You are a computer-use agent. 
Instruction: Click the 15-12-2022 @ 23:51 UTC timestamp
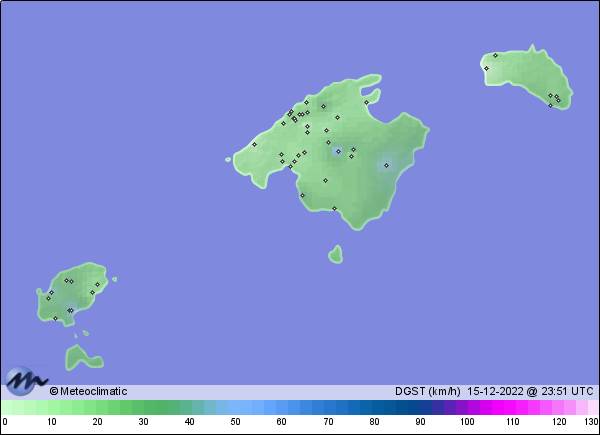click(x=530, y=391)
